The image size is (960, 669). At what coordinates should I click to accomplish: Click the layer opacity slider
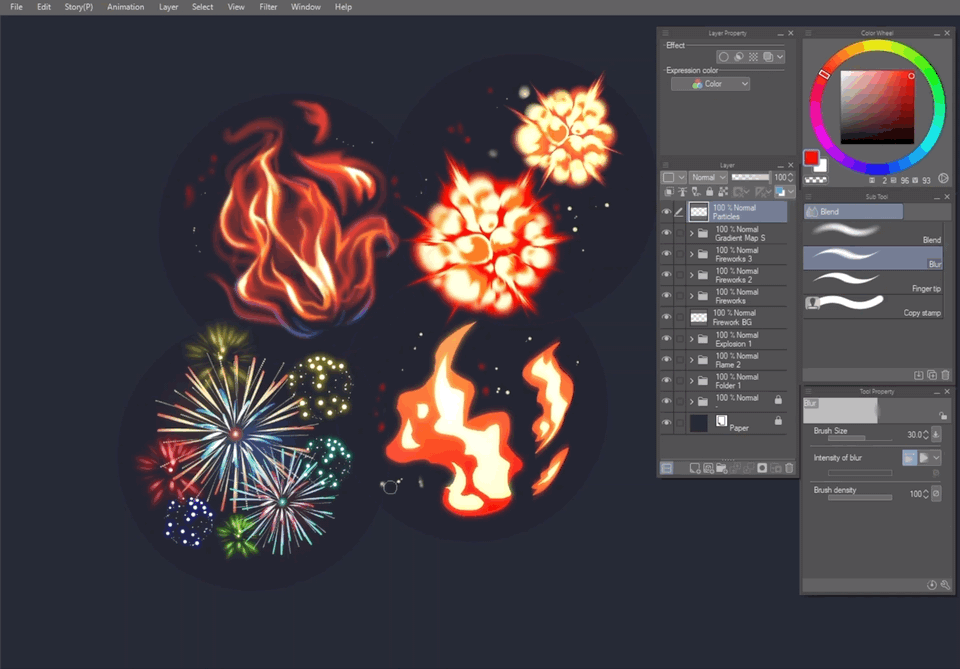click(x=751, y=178)
